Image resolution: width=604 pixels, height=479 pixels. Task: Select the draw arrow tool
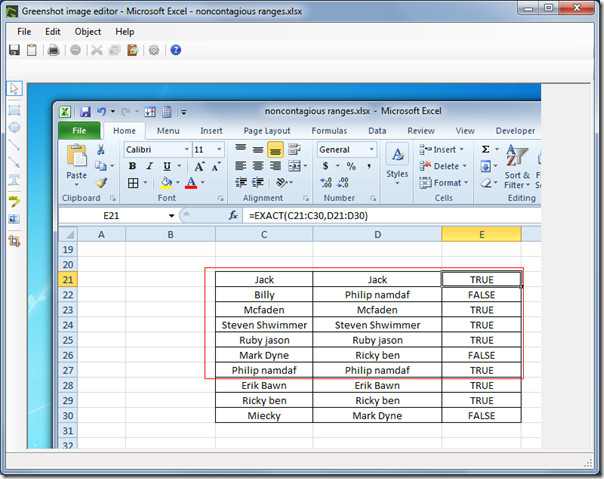pos(14,162)
